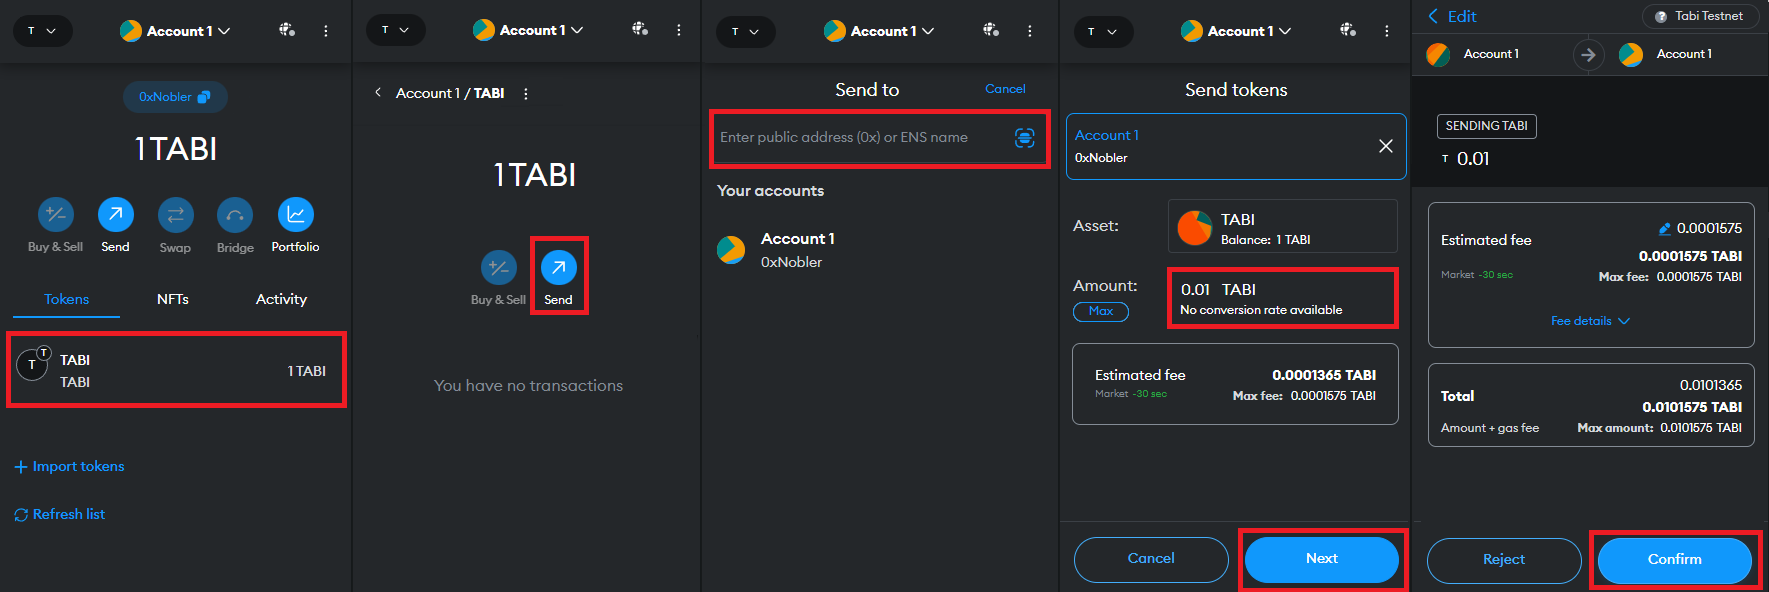This screenshot has width=1769, height=592.
Task: Open the TABI asset selector showing Balance 1 TABI
Action: 1283,226
